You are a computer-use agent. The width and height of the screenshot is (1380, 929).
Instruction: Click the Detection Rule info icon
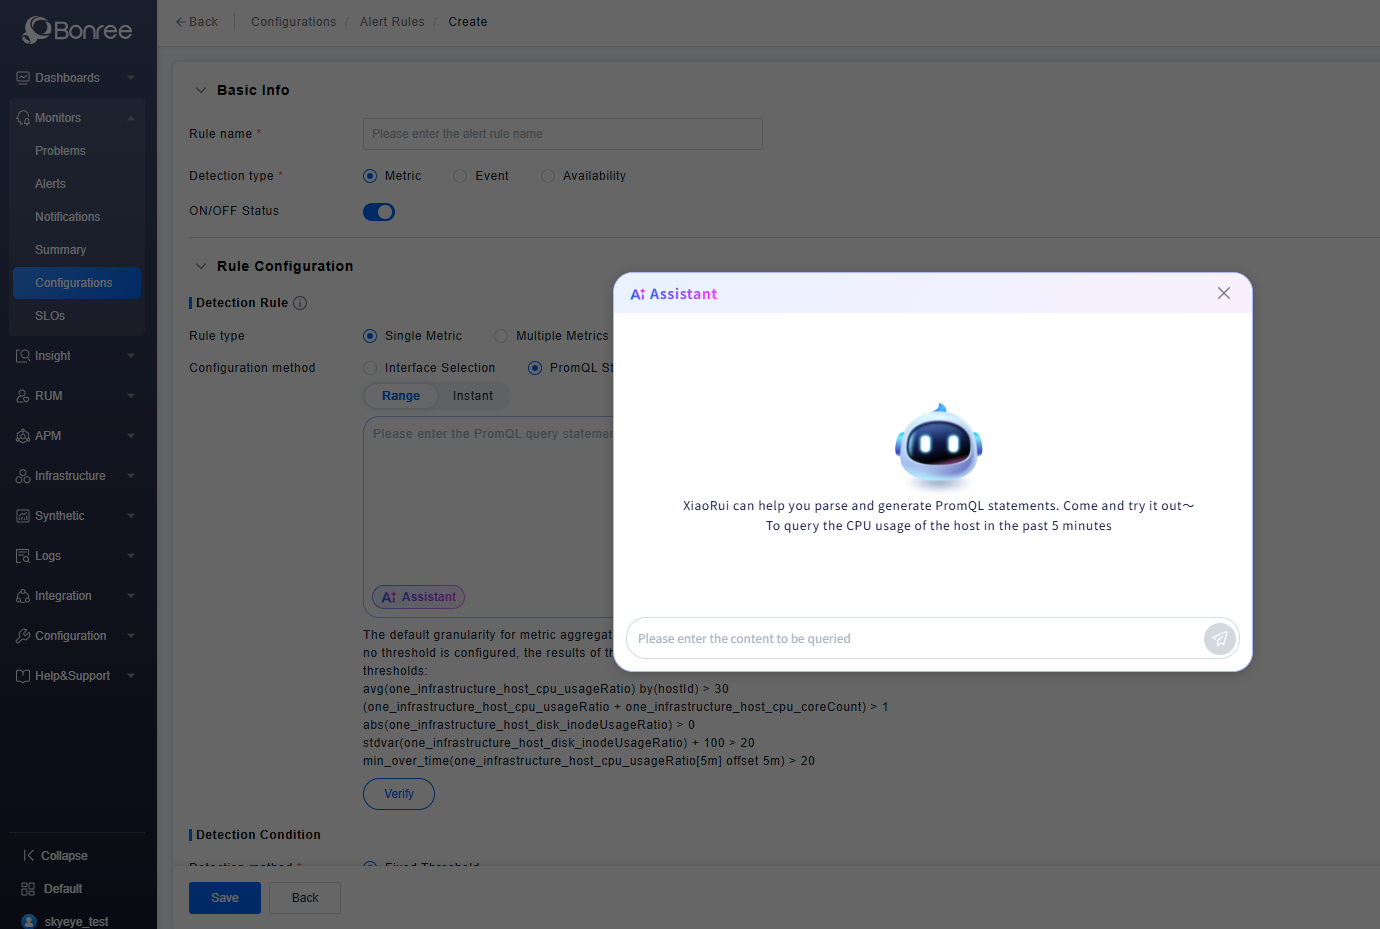click(300, 303)
